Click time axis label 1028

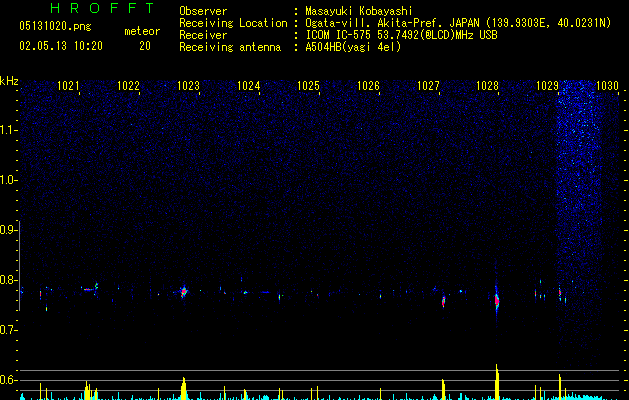[487, 86]
